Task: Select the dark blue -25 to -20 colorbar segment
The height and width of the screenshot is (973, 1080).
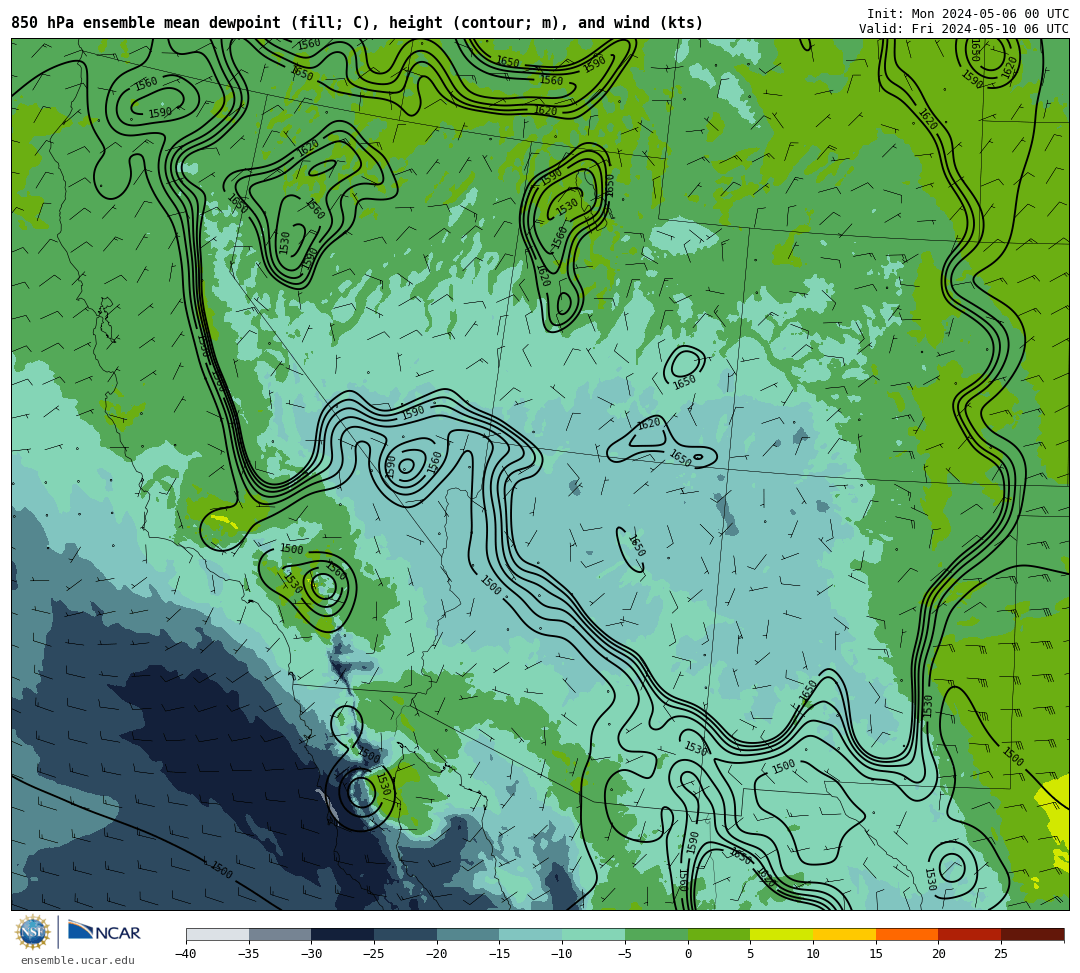Action: [405, 934]
